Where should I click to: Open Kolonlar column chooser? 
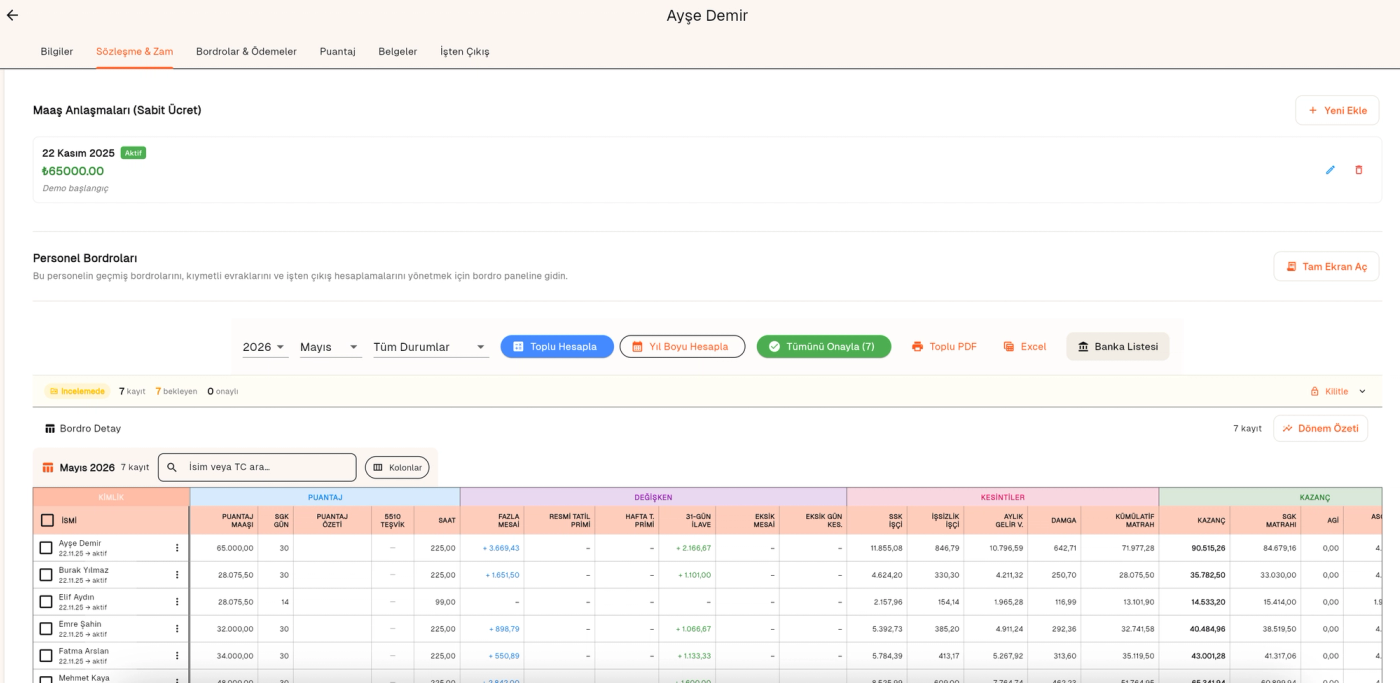[397, 467]
